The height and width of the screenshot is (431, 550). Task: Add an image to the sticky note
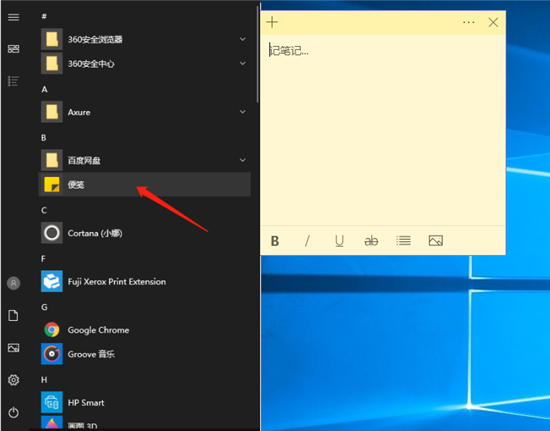(436, 241)
